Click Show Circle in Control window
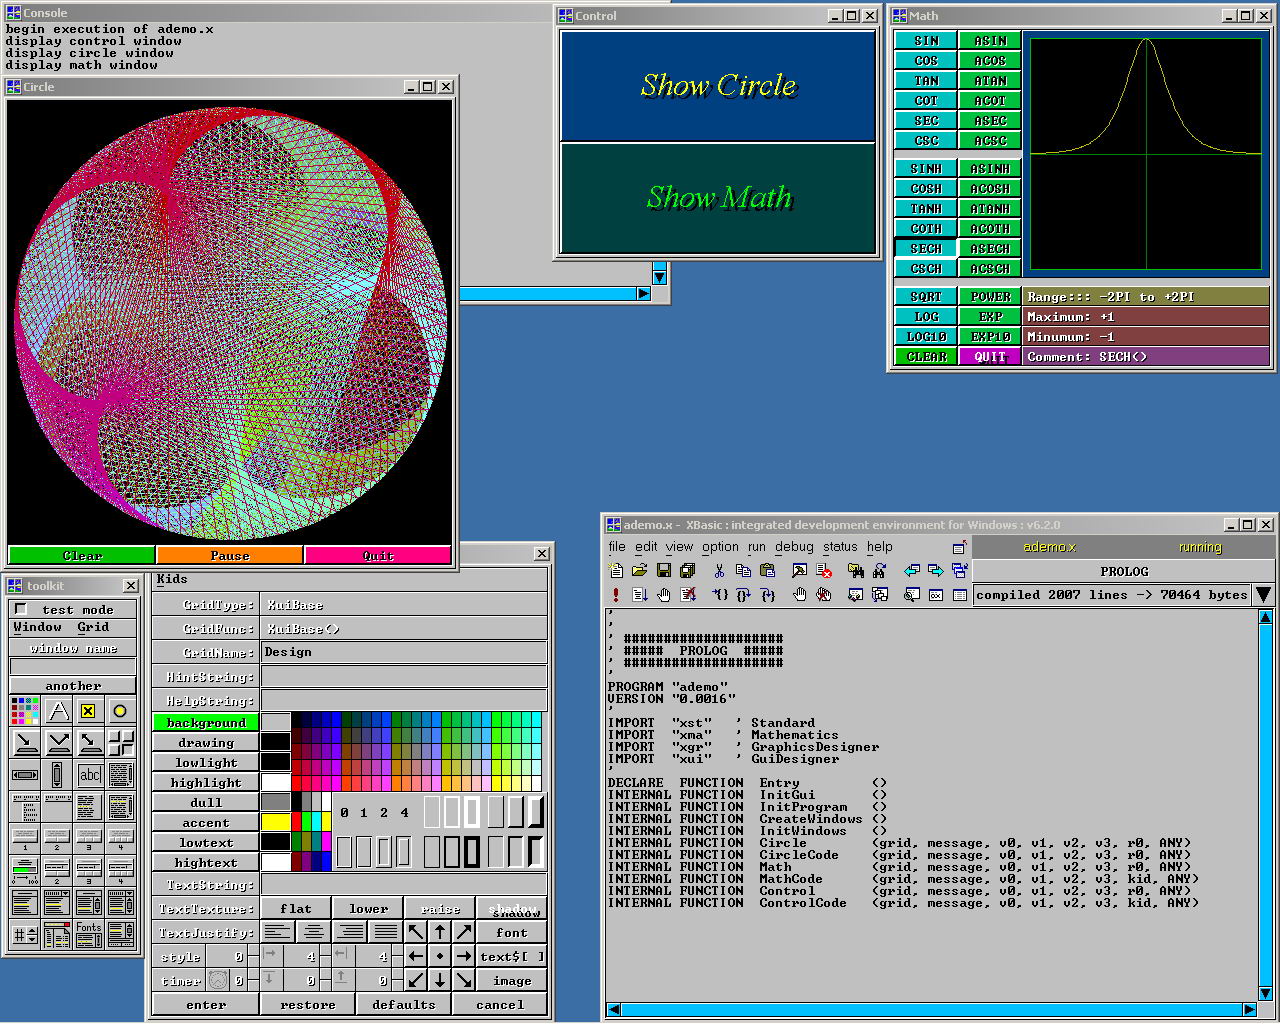The height and width of the screenshot is (1024, 1280). 718,85
